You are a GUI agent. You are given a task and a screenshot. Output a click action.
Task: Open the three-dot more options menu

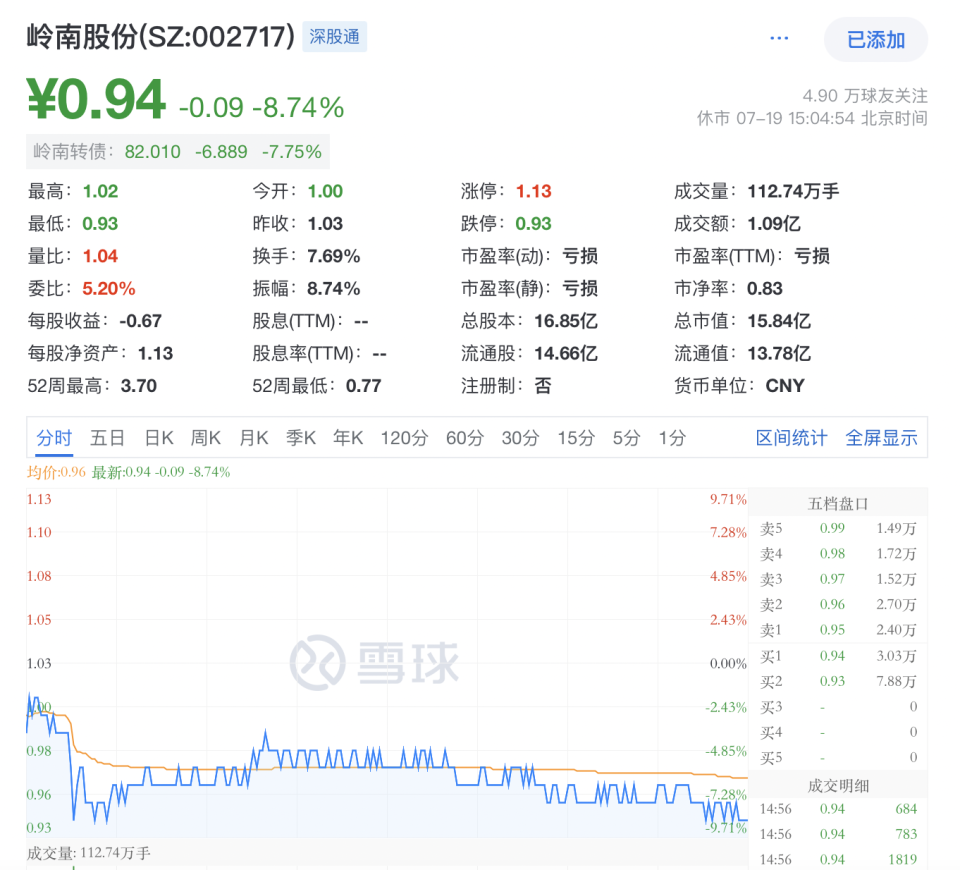779,39
